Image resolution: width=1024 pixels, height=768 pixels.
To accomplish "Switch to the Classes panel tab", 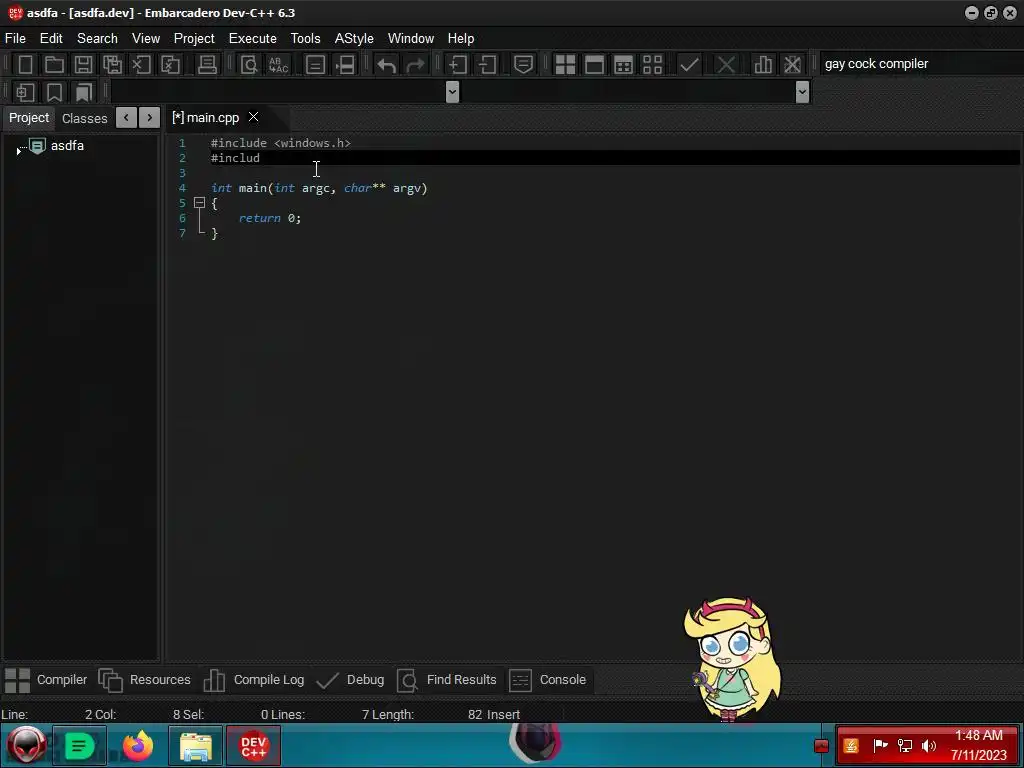I will click(84, 118).
